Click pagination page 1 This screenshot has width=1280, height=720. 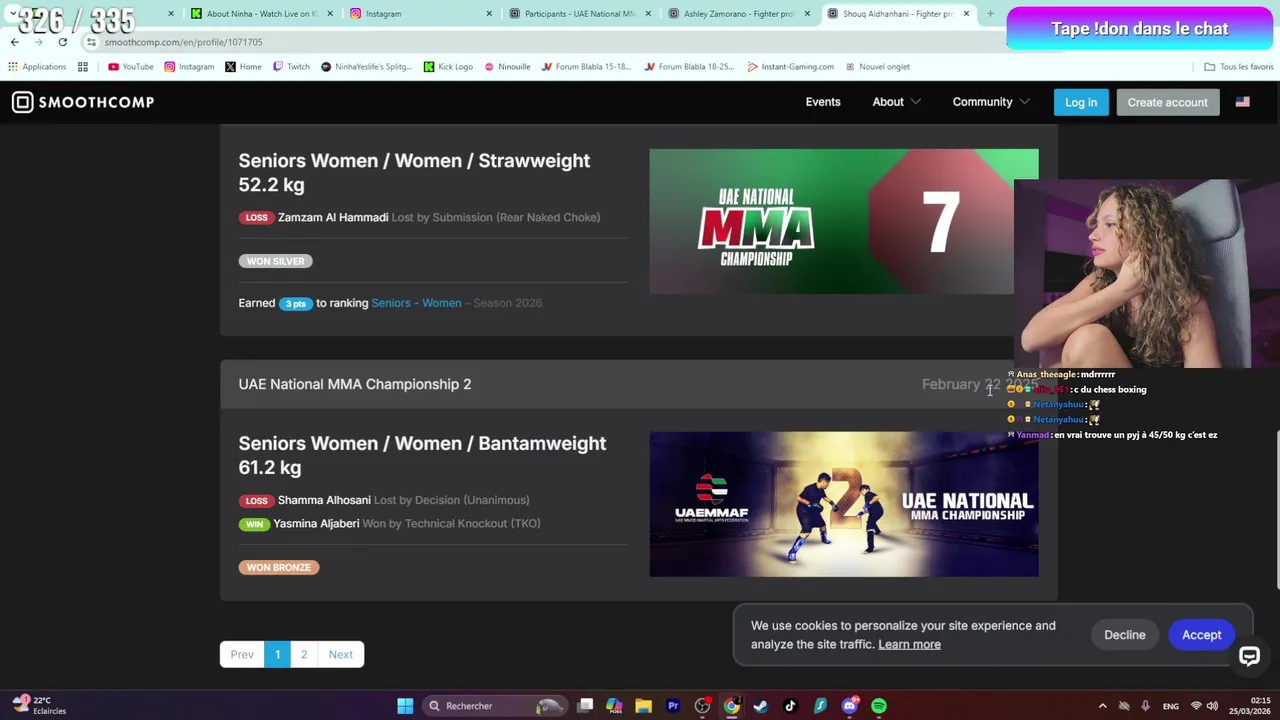277,654
